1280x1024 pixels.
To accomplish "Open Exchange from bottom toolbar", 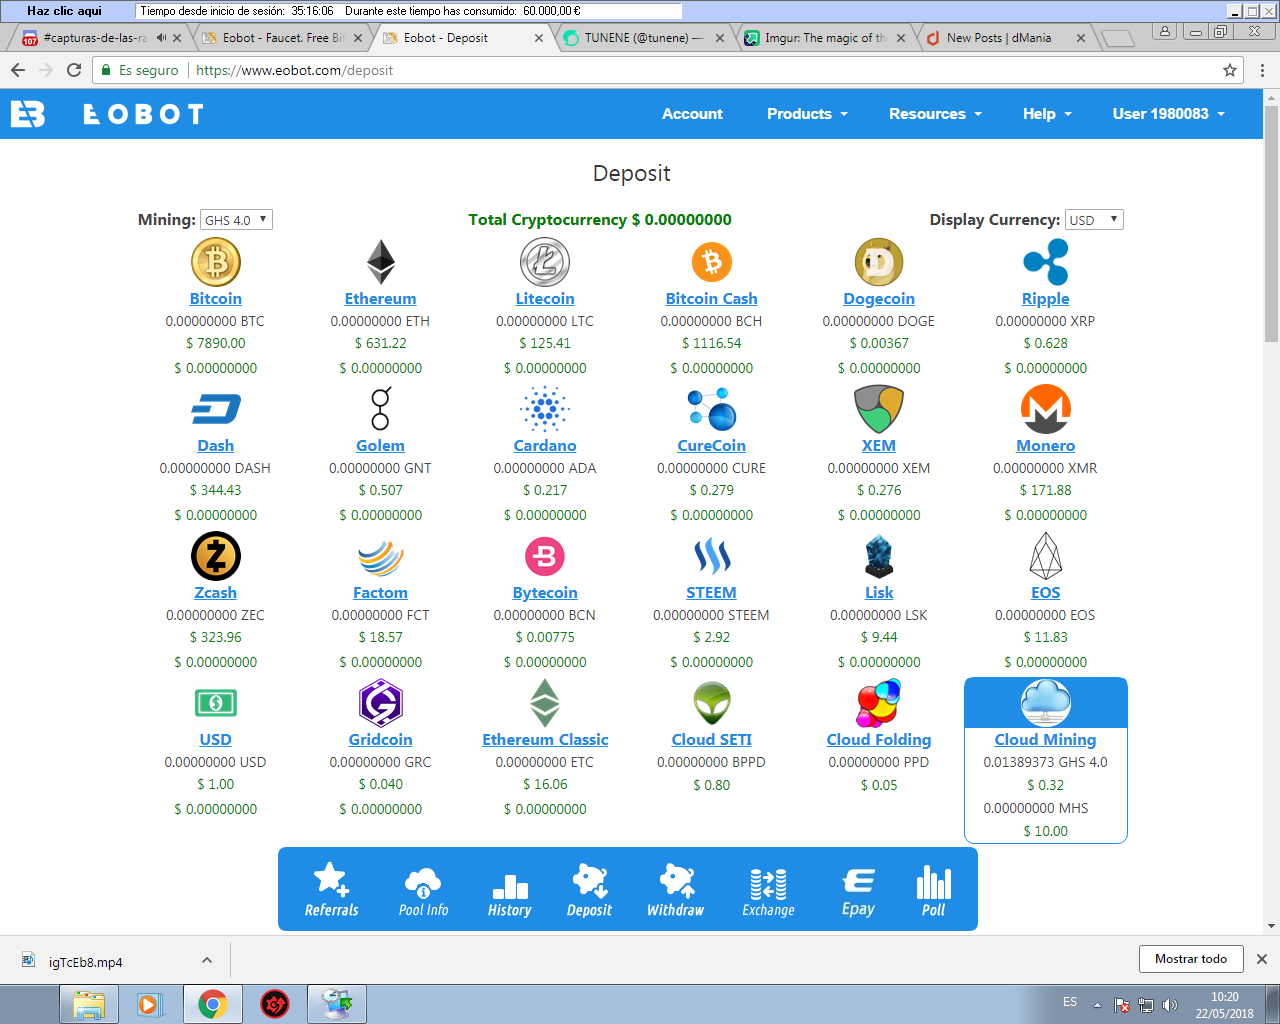I will tap(768, 892).
